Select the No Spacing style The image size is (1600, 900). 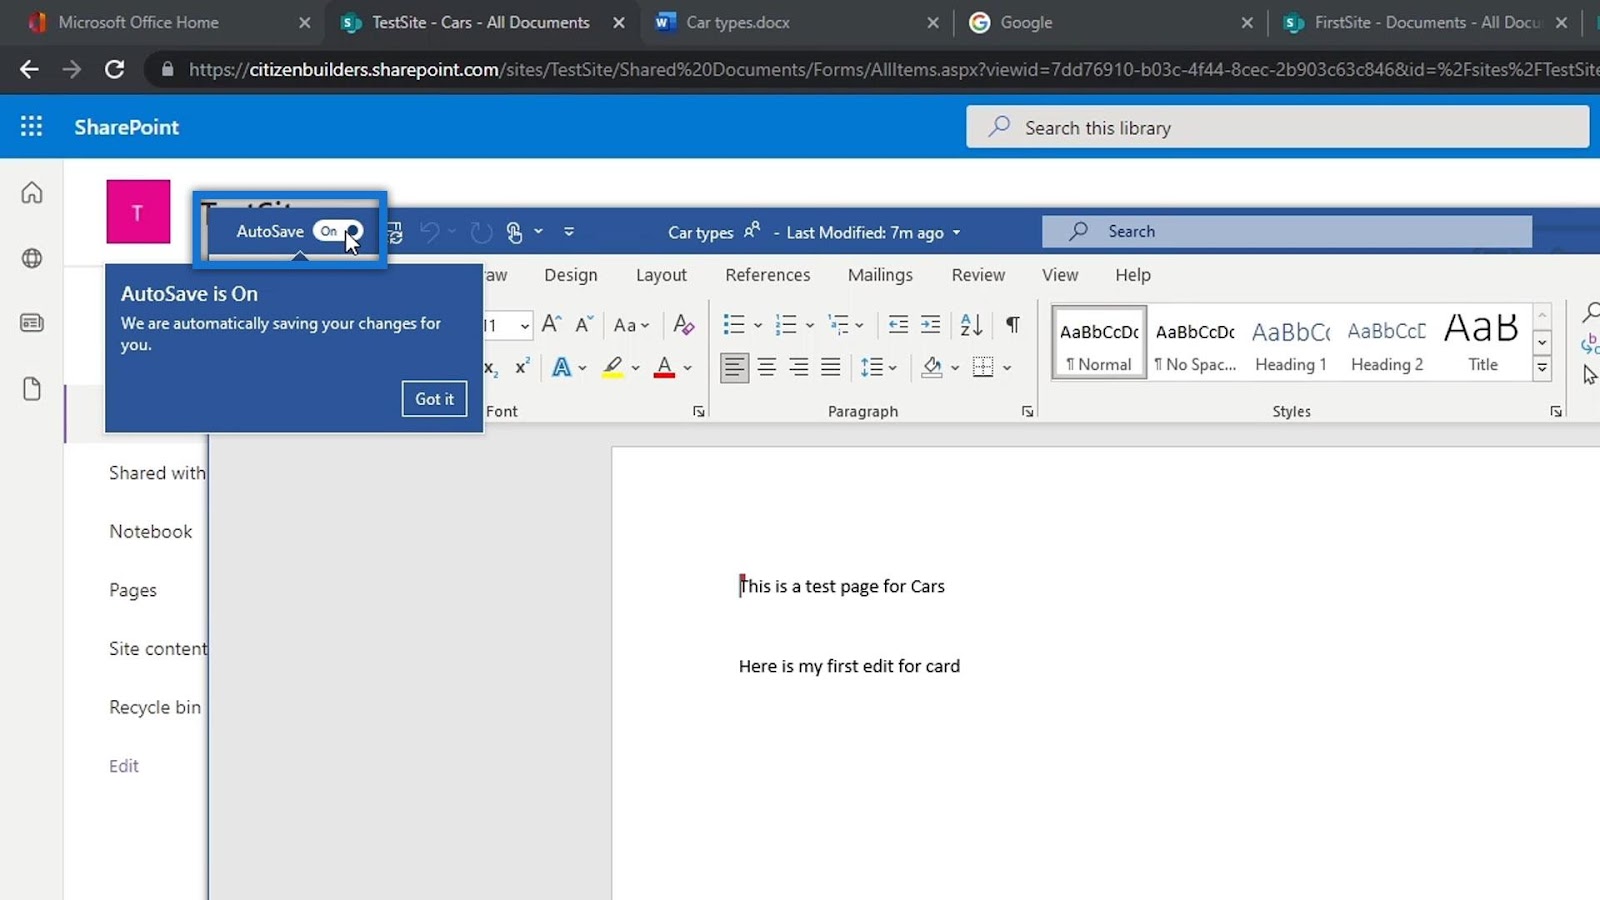coord(1195,343)
